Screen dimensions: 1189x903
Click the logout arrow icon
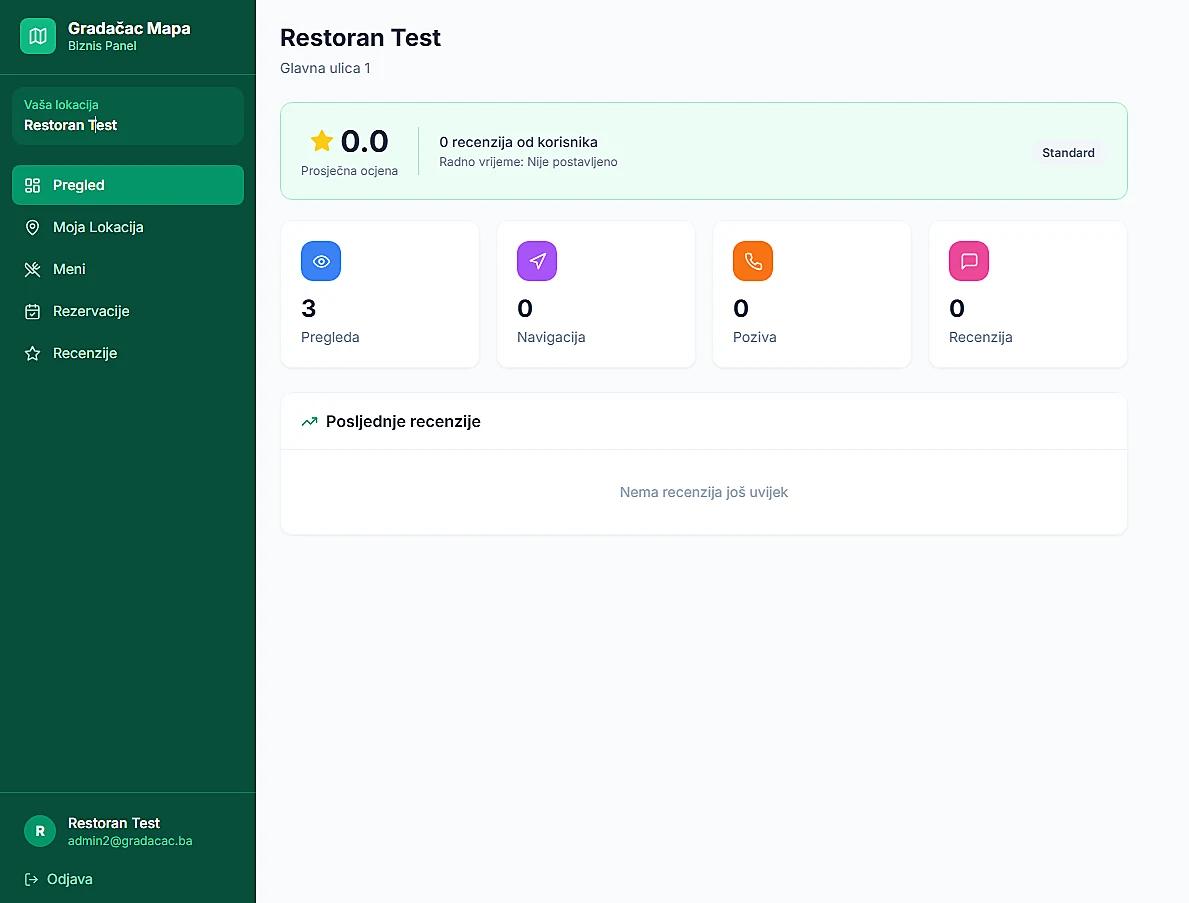31,879
